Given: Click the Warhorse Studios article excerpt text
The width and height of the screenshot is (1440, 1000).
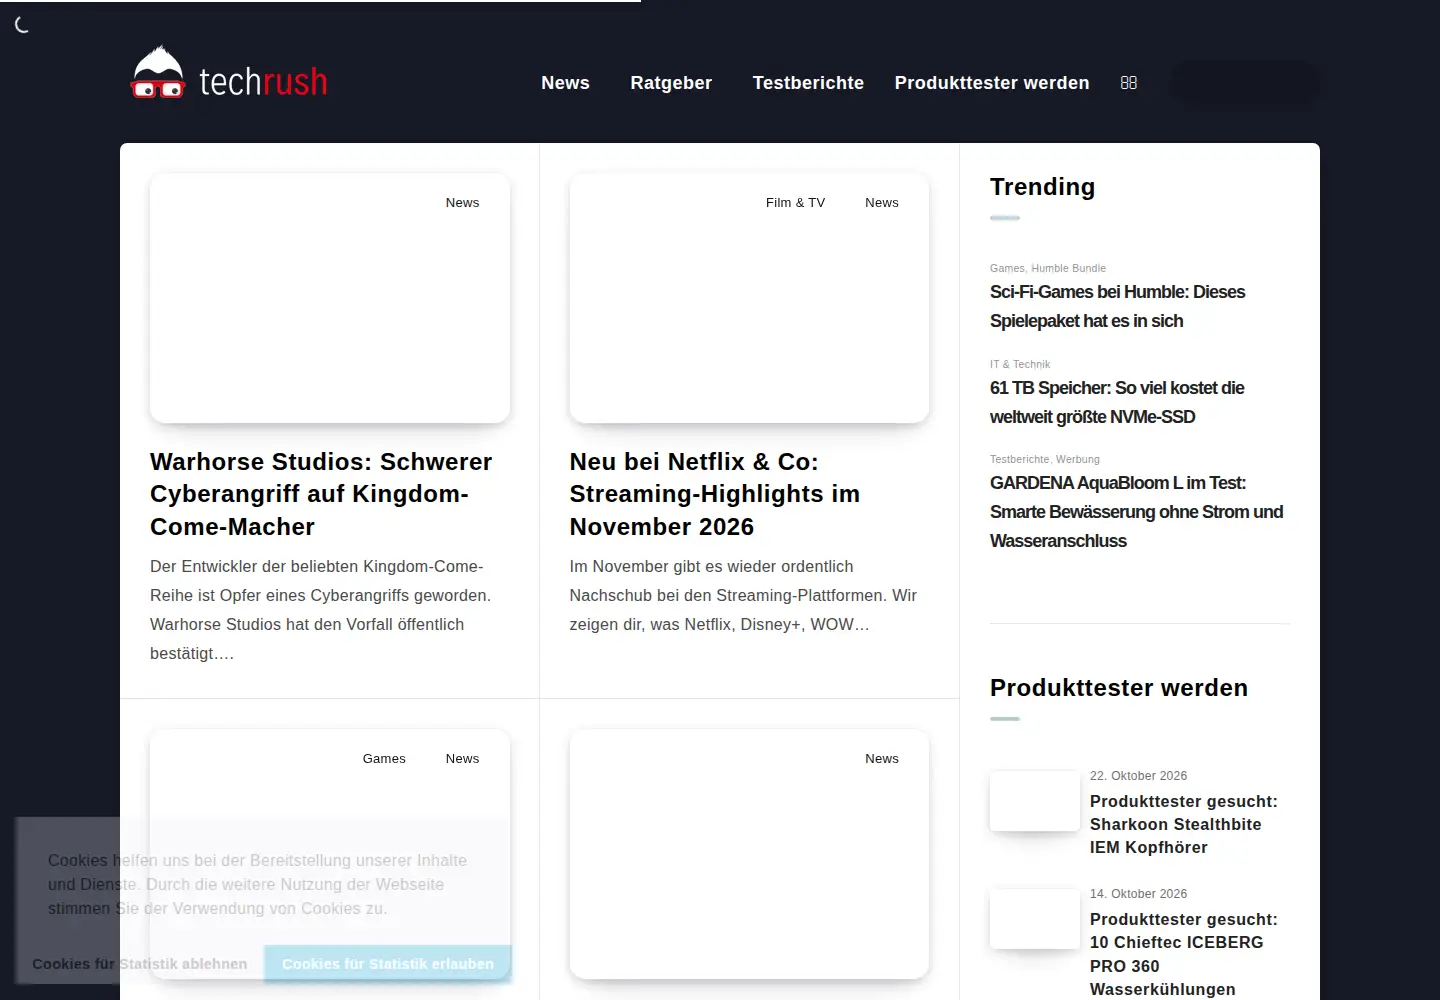Looking at the screenshot, I should tap(320, 610).
